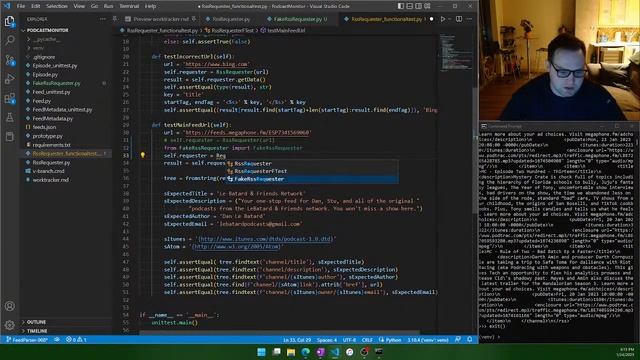
Task: Click CRLF line ending in status bar
Action: point(367,340)
